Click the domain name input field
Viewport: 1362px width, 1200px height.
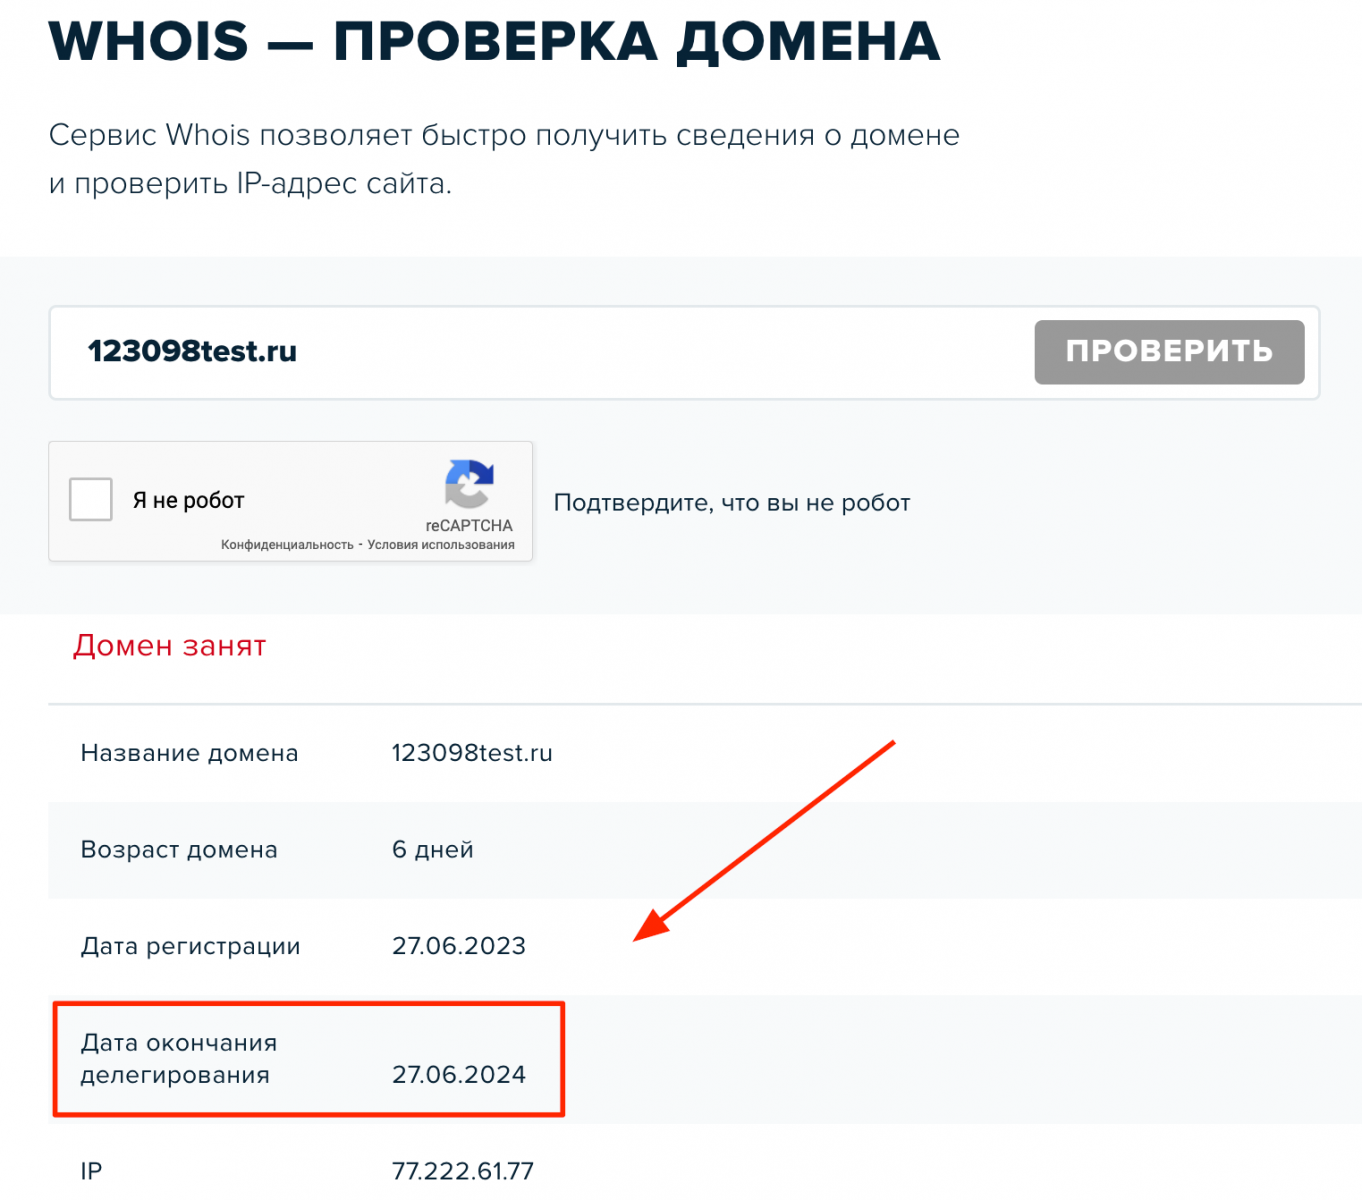540,352
